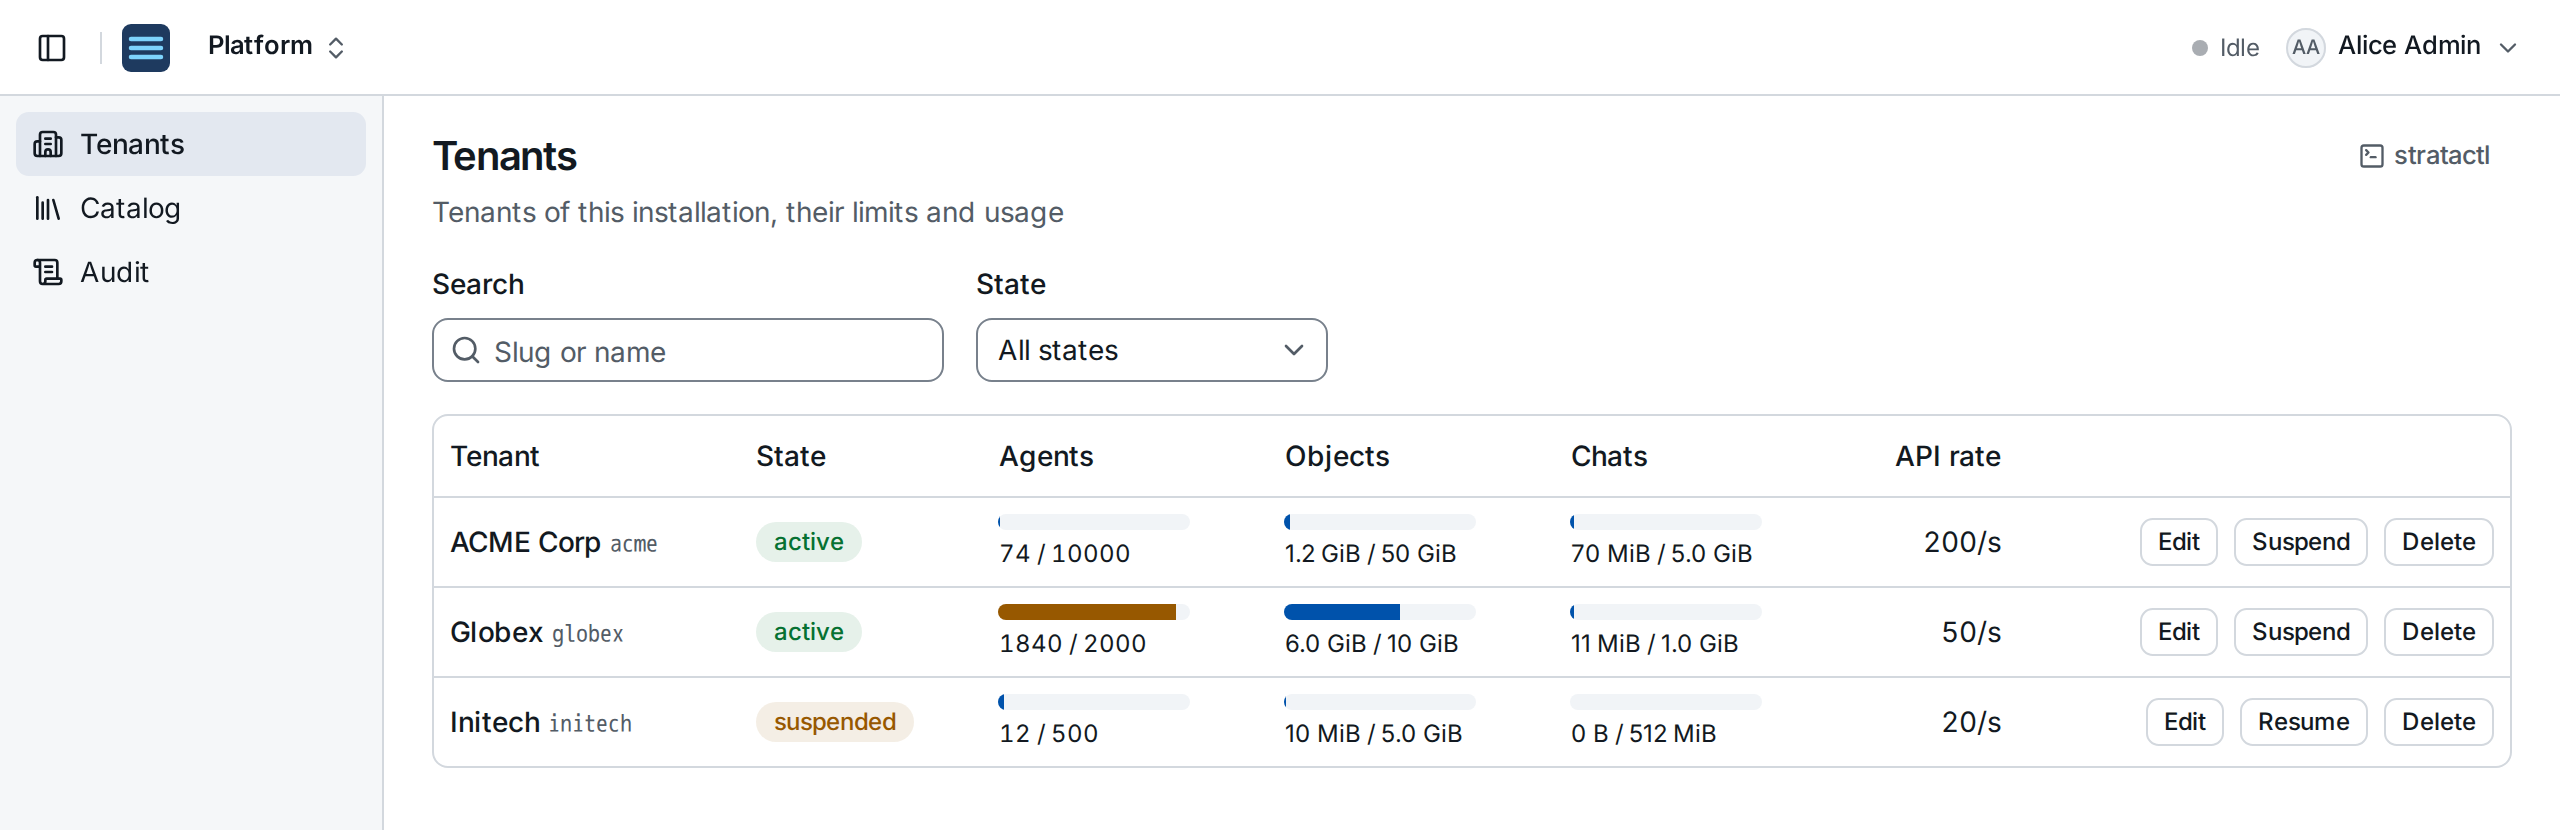The height and width of the screenshot is (830, 2560).
Task: Click the AA avatar icon
Action: pos(2305,47)
